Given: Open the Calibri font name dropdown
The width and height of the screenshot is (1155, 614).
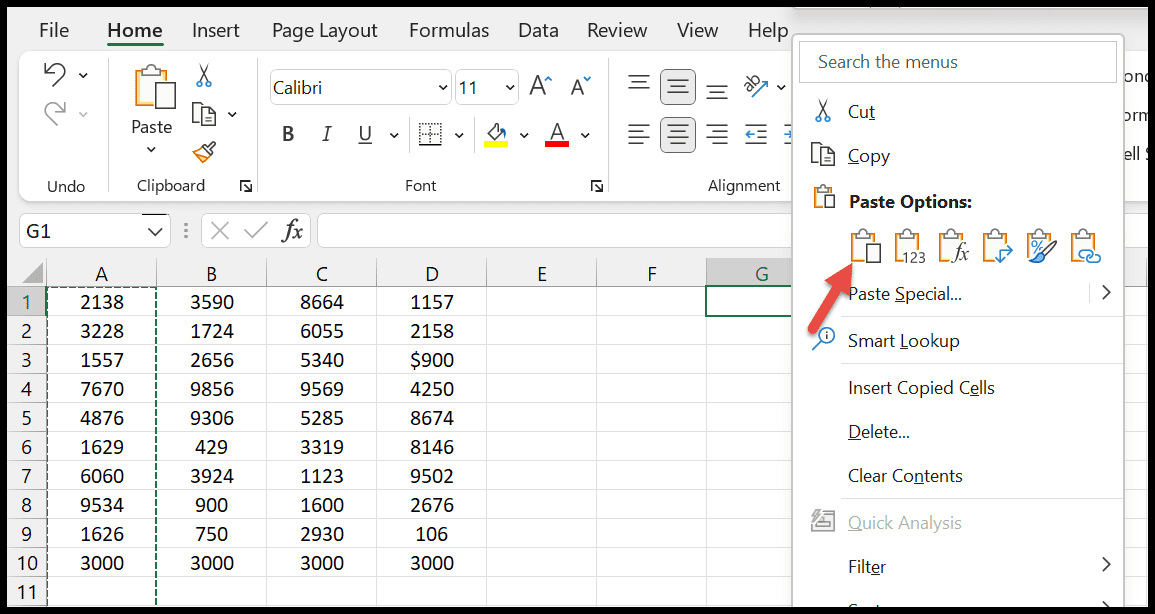Looking at the screenshot, I should click(443, 88).
